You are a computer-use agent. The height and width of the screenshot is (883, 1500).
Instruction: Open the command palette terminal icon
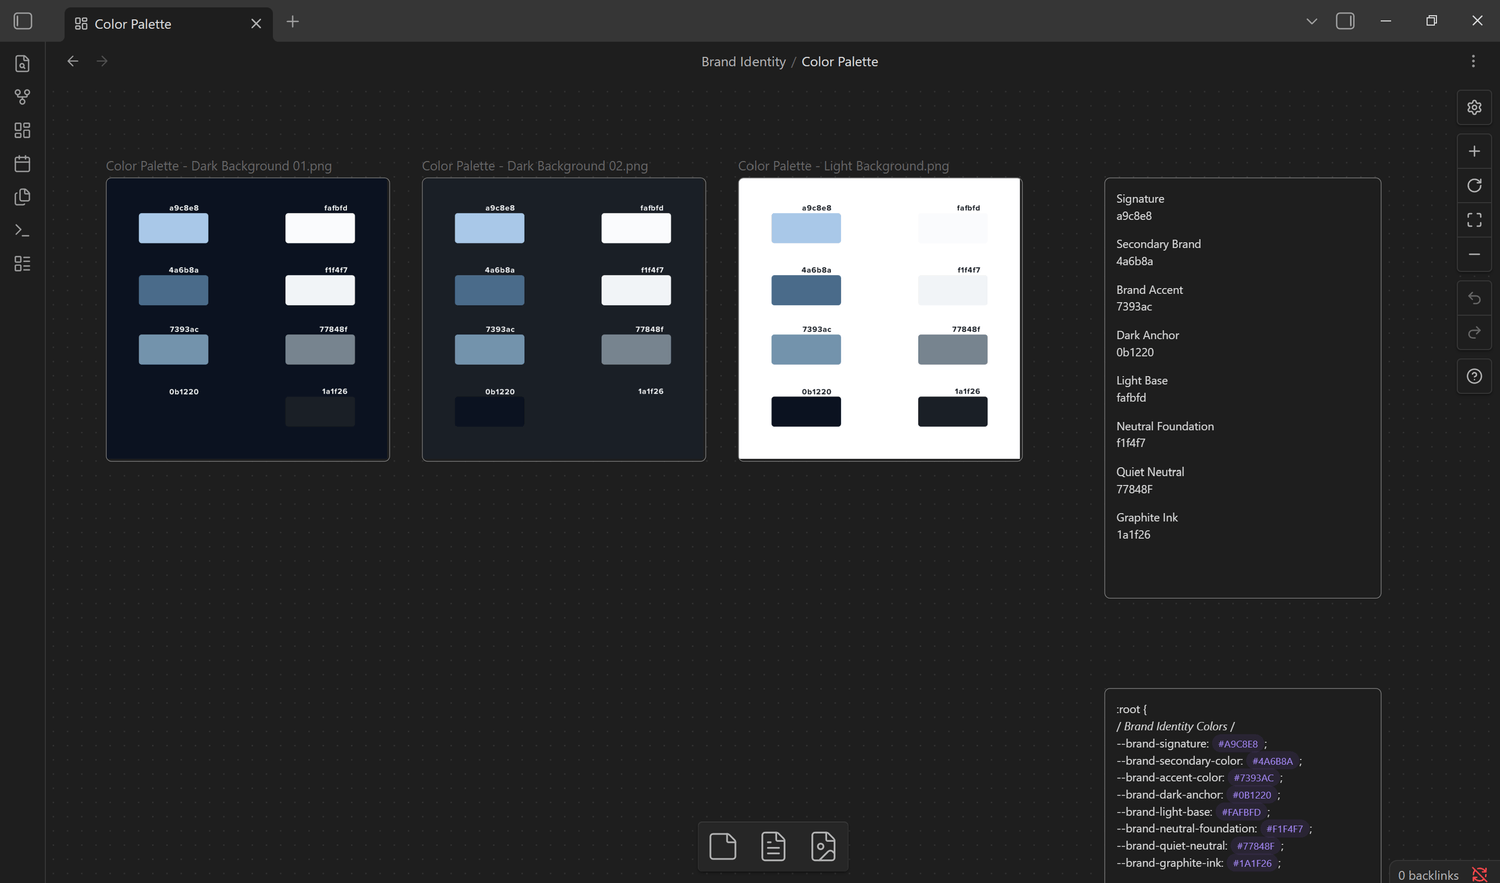(22, 230)
